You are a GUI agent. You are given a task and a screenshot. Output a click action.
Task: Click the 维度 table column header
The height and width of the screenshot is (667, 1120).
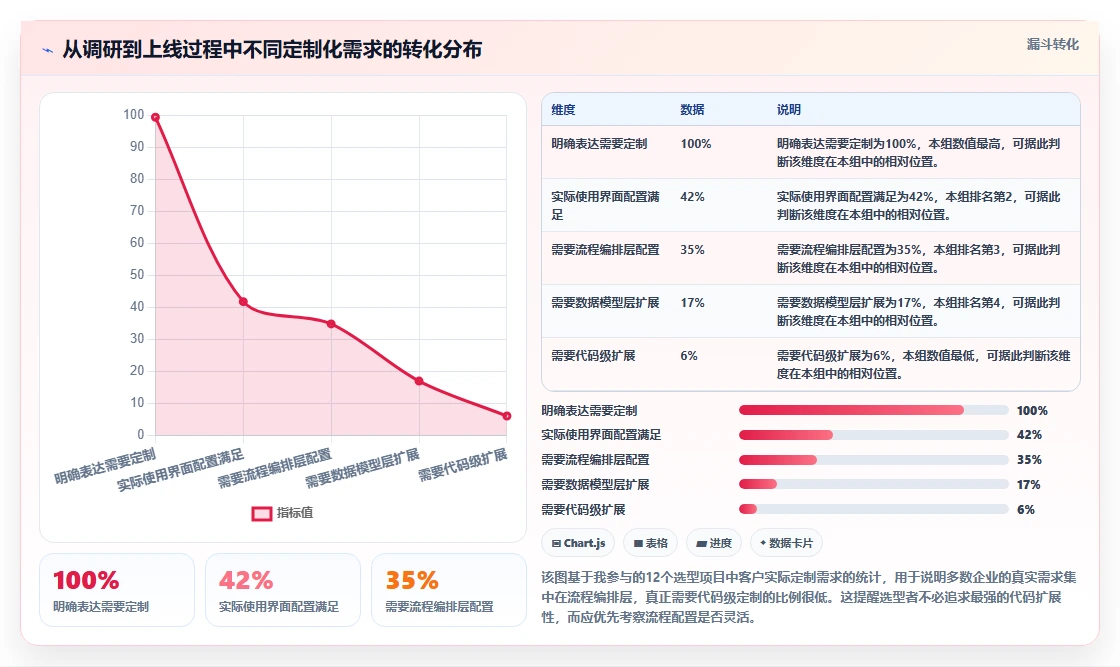[x=563, y=110]
